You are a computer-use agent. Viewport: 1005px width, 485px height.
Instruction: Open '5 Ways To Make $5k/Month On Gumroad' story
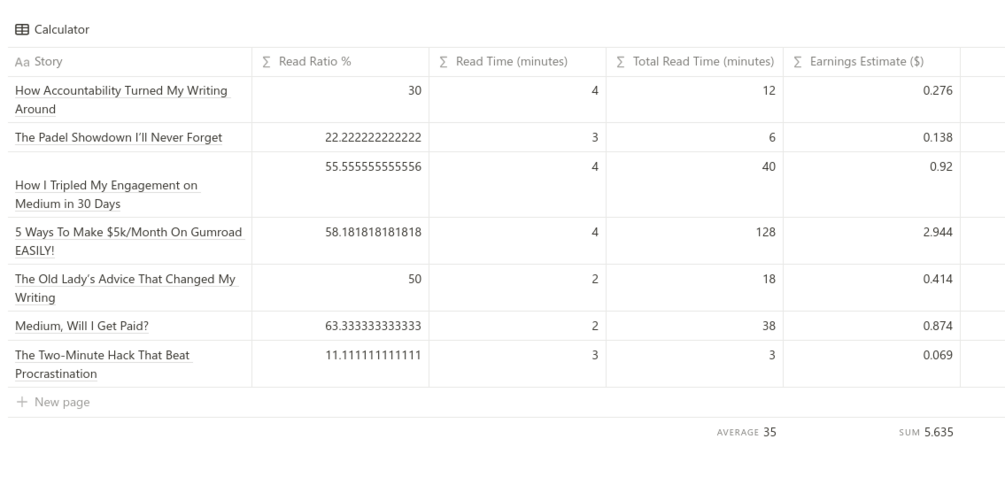tap(128, 232)
